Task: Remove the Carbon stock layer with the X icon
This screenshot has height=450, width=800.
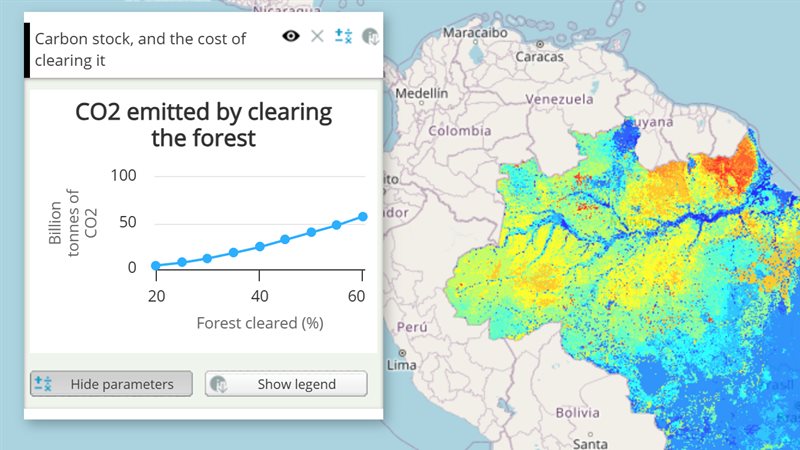Action: tap(317, 36)
